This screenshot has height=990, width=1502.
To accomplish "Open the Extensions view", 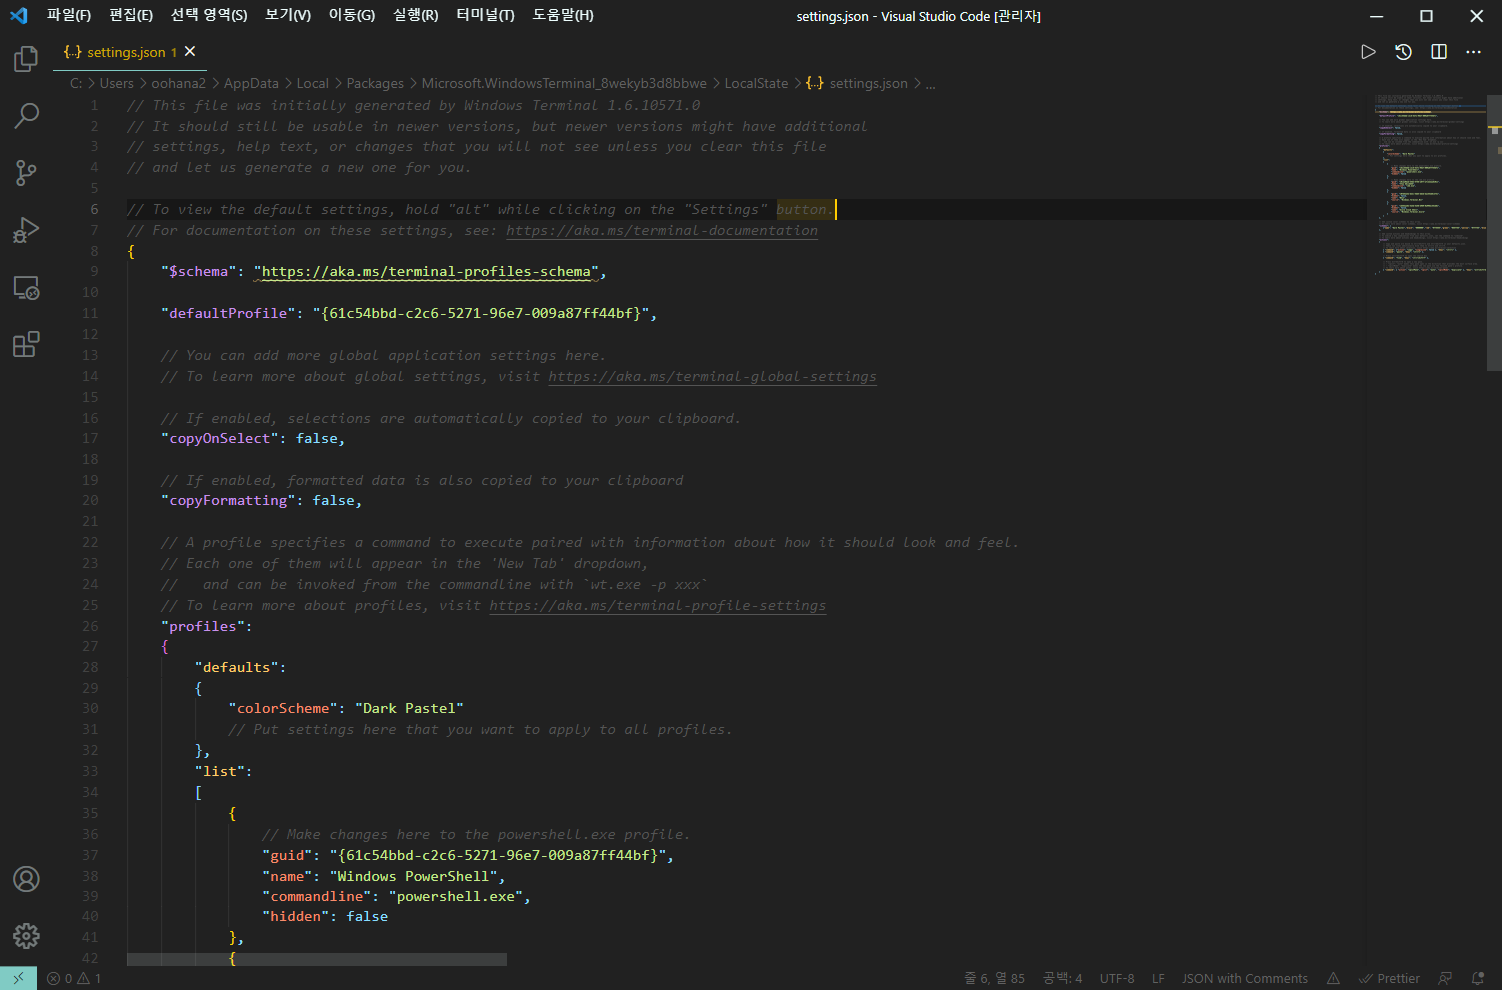I will pos(26,345).
